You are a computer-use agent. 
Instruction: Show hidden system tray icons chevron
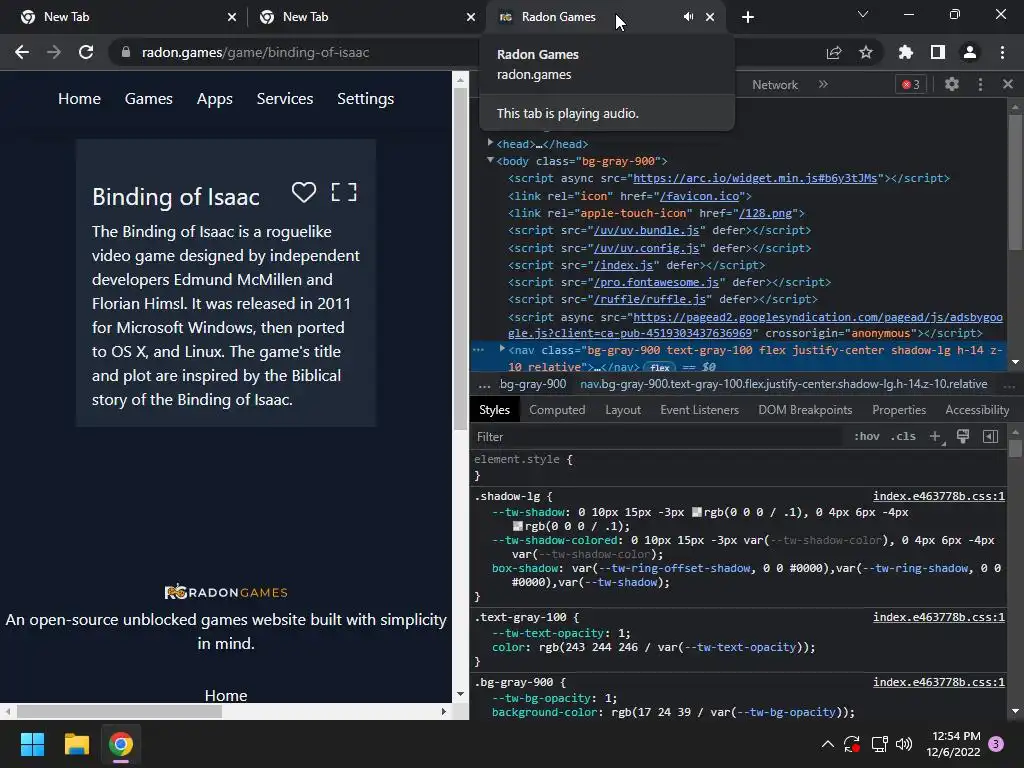click(827, 743)
